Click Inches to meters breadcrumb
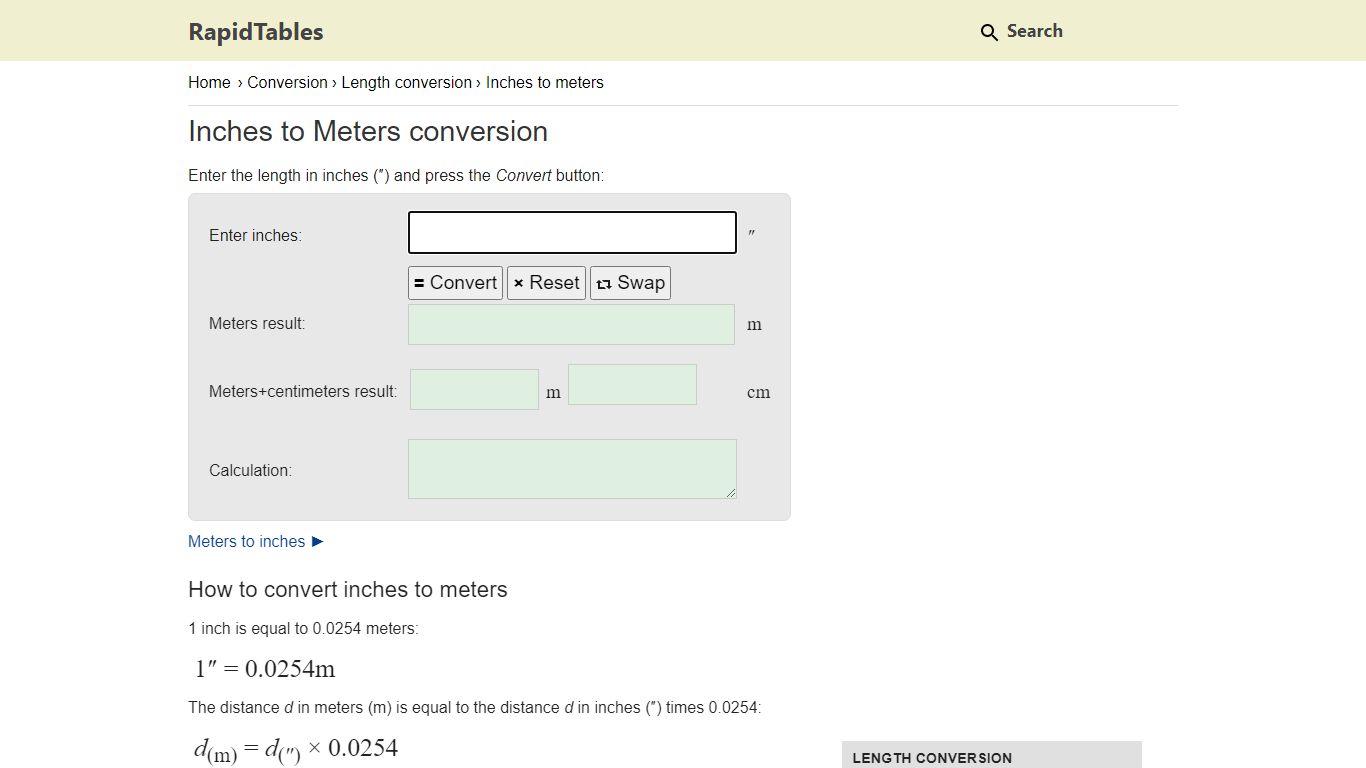The height and width of the screenshot is (768, 1366). [545, 82]
